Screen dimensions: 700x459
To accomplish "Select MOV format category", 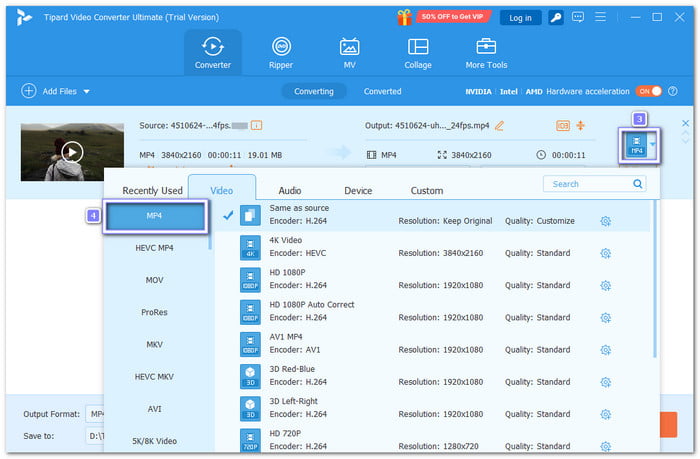I will pyautogui.click(x=154, y=280).
